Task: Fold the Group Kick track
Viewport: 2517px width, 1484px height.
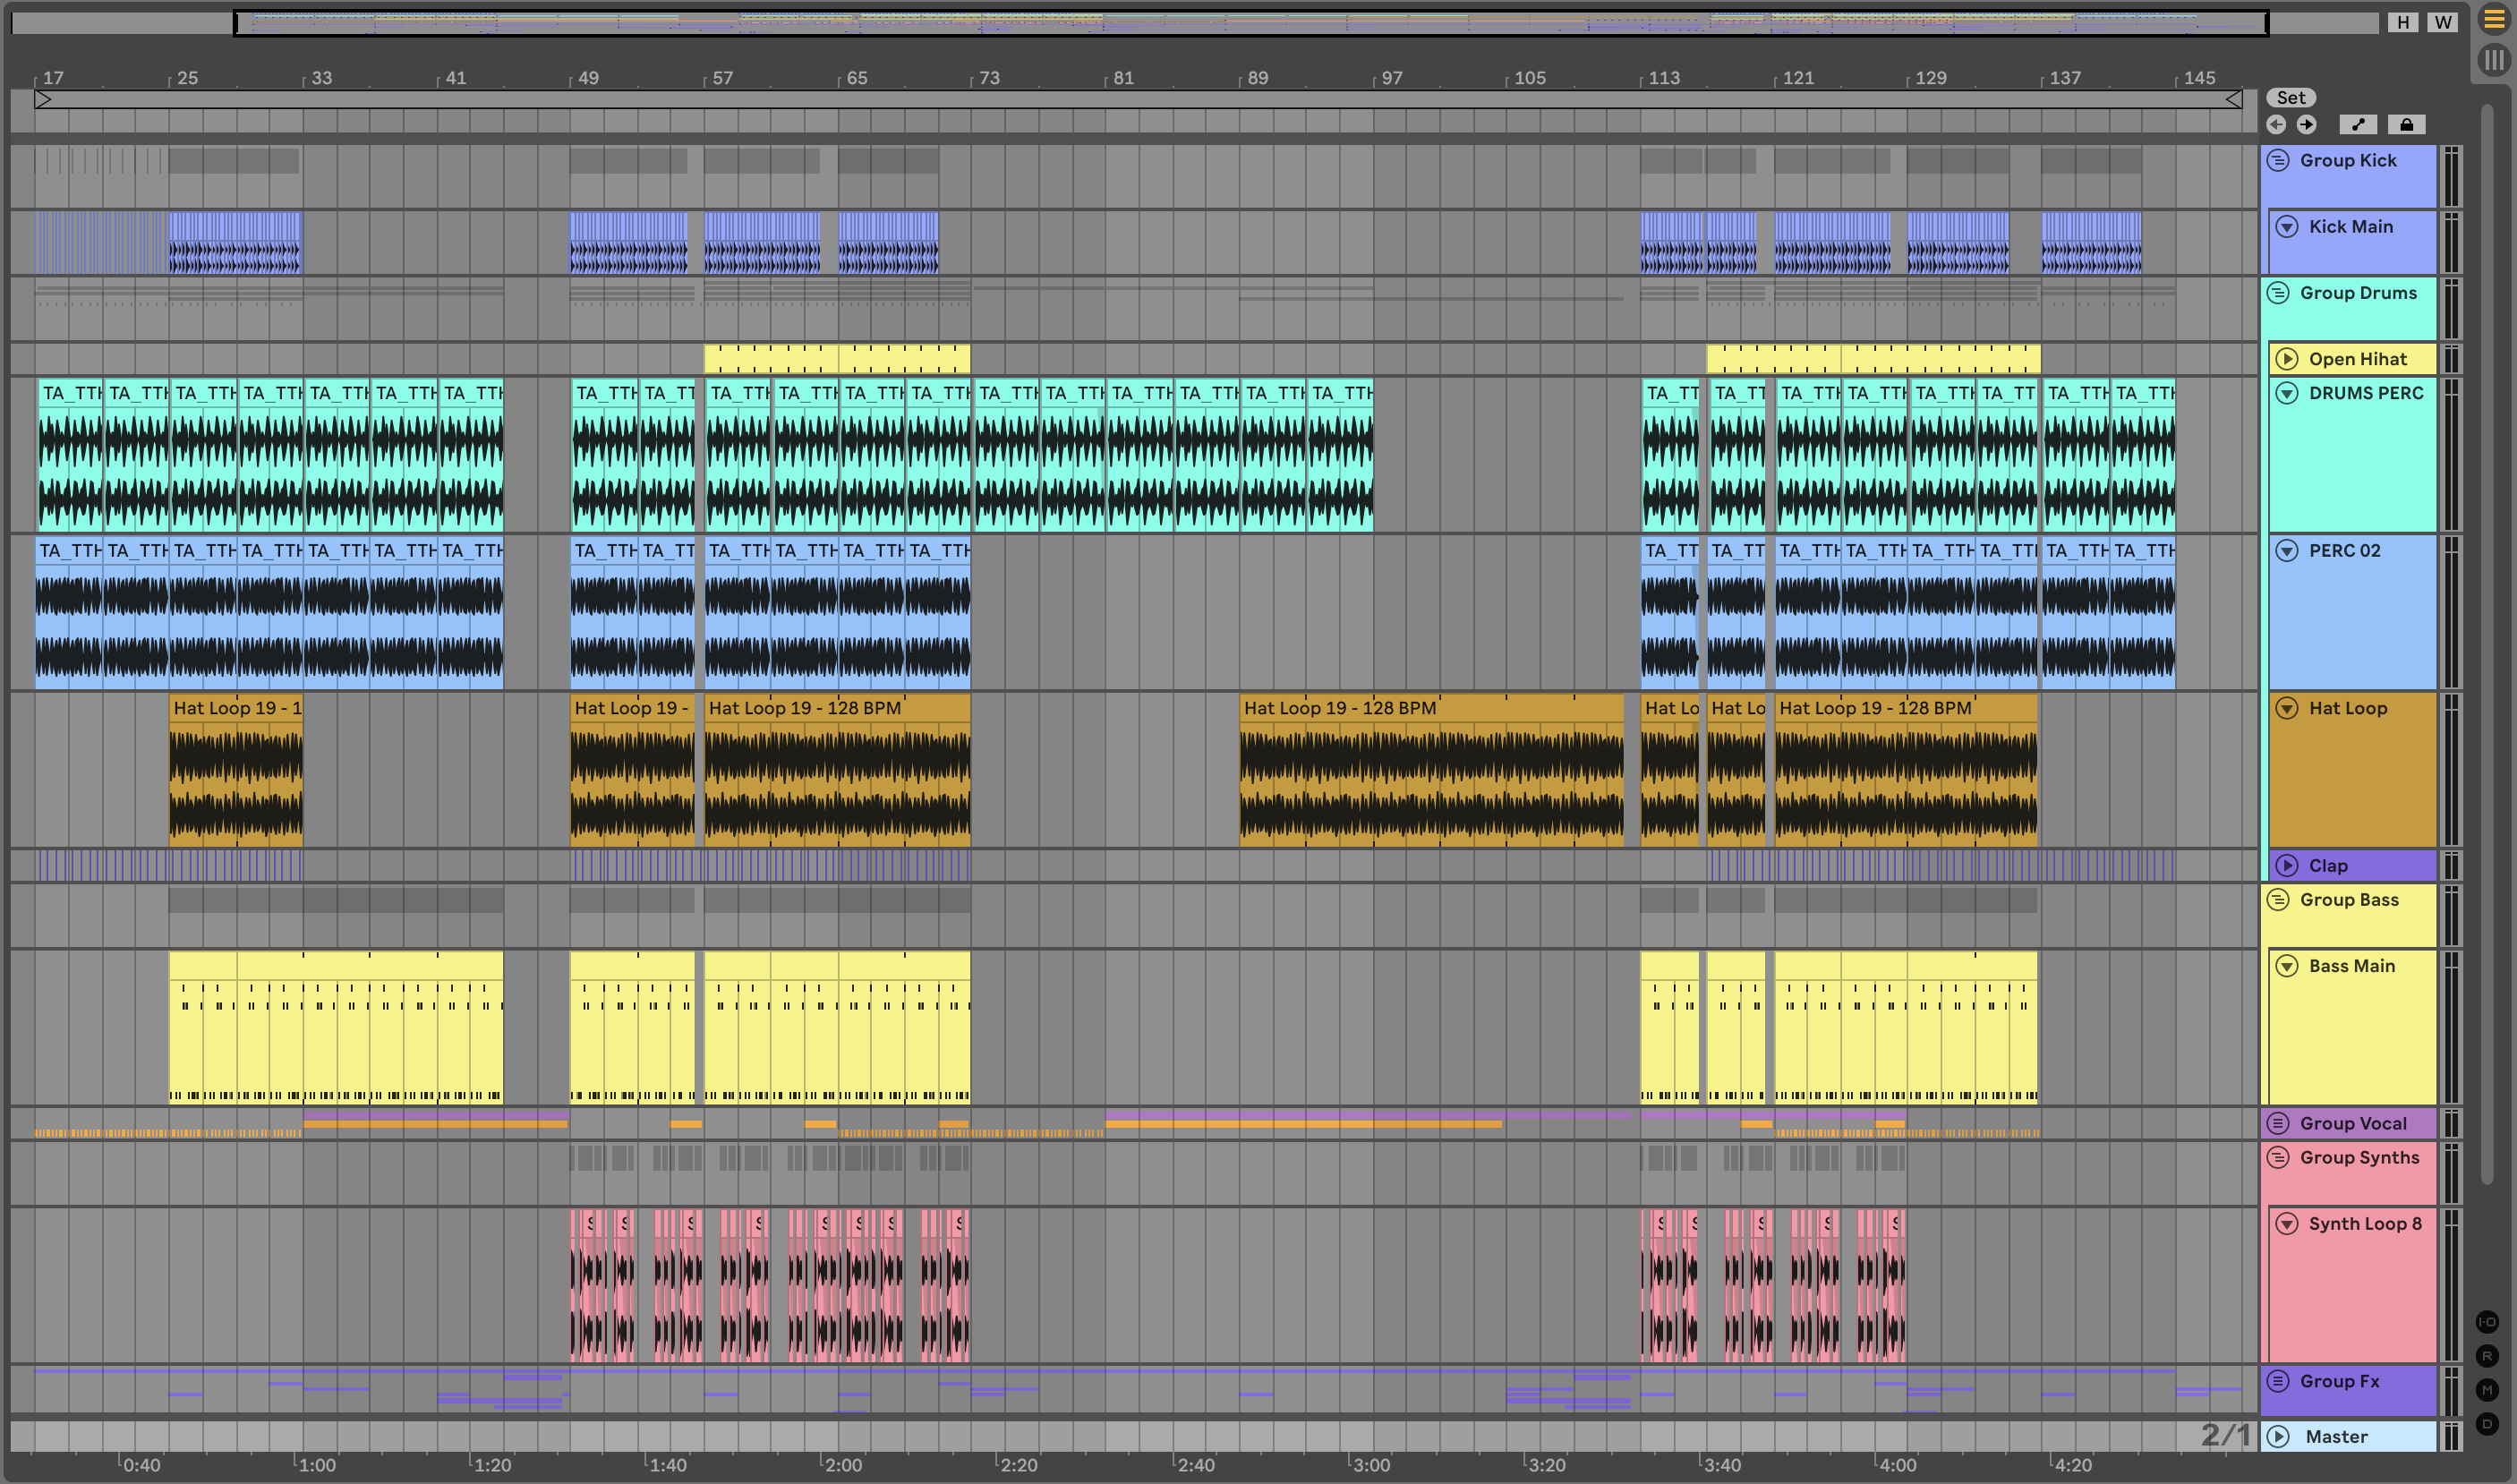Action: (2278, 160)
